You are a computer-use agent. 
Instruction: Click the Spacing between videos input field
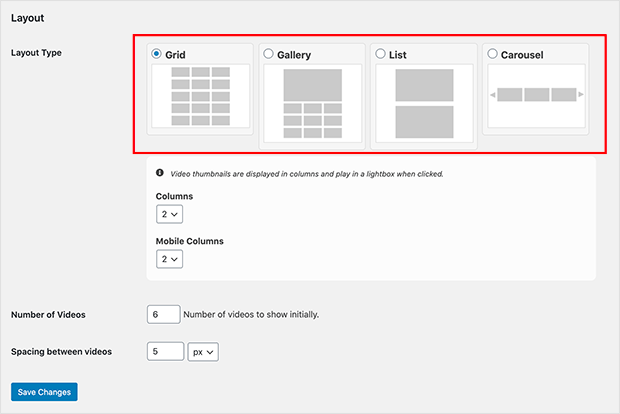coord(165,352)
